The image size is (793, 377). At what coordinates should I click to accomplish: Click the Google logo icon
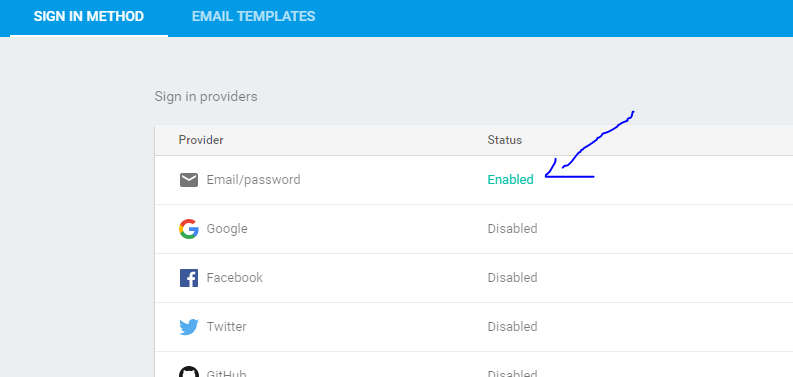(189, 229)
